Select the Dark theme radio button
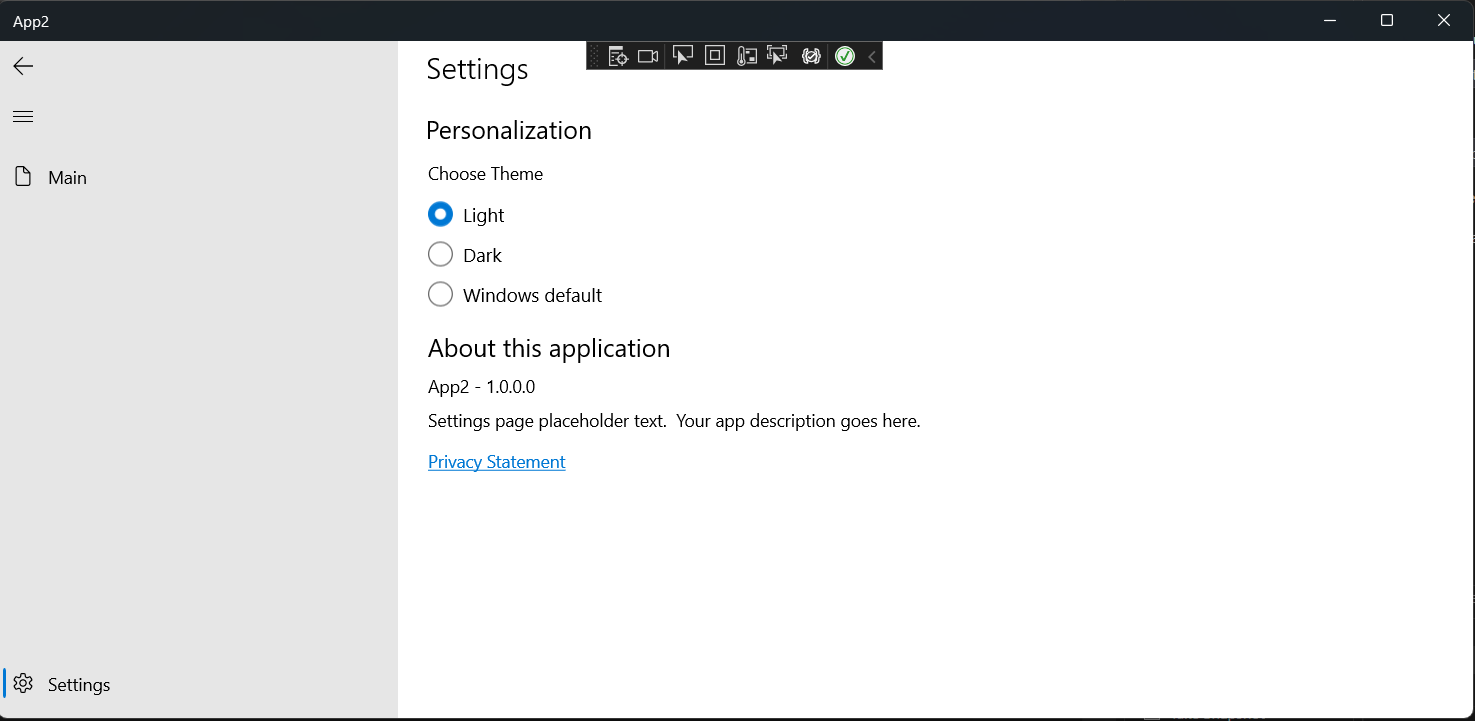 tap(440, 254)
